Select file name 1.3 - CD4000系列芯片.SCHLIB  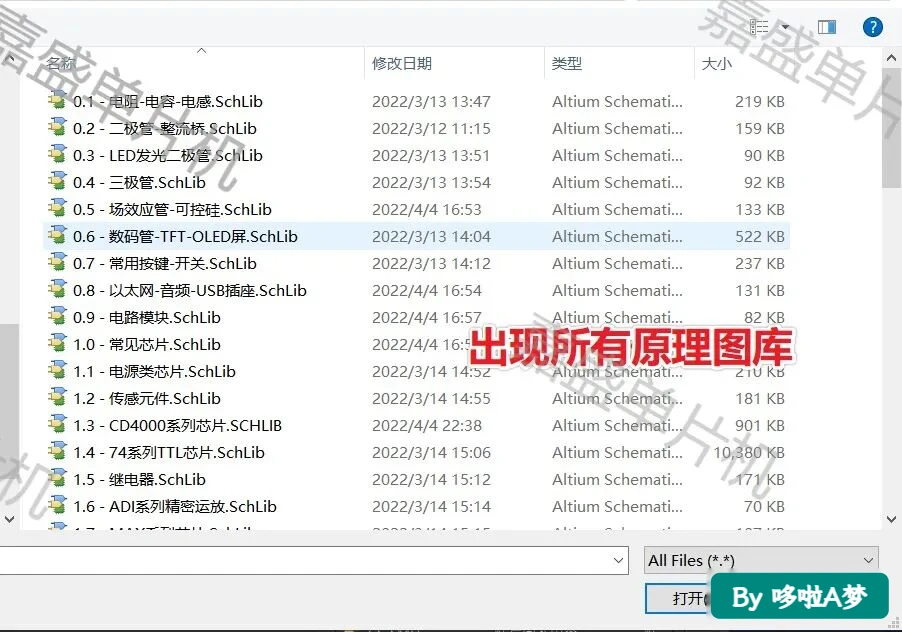point(177,426)
